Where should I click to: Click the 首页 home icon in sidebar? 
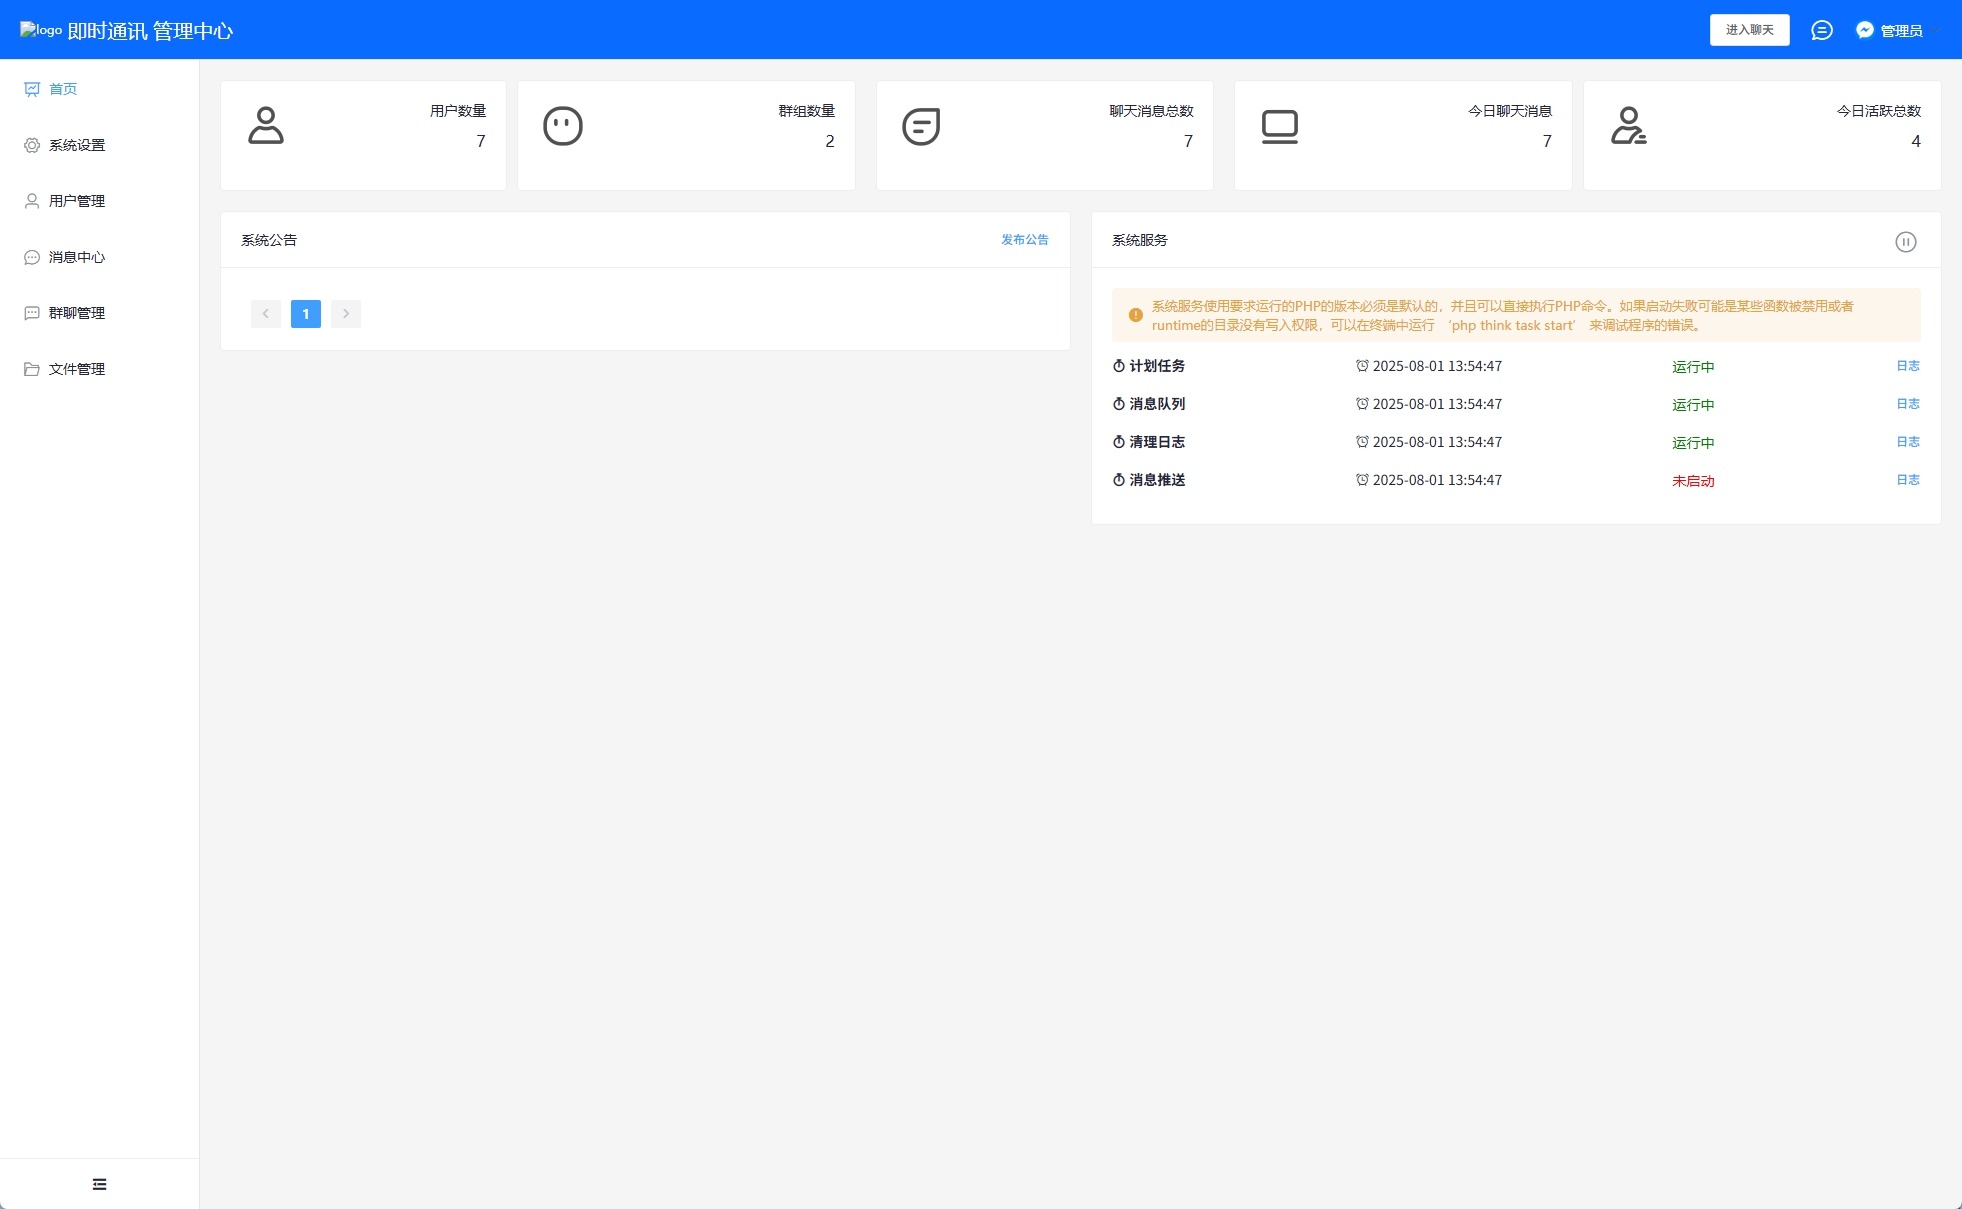click(x=32, y=89)
